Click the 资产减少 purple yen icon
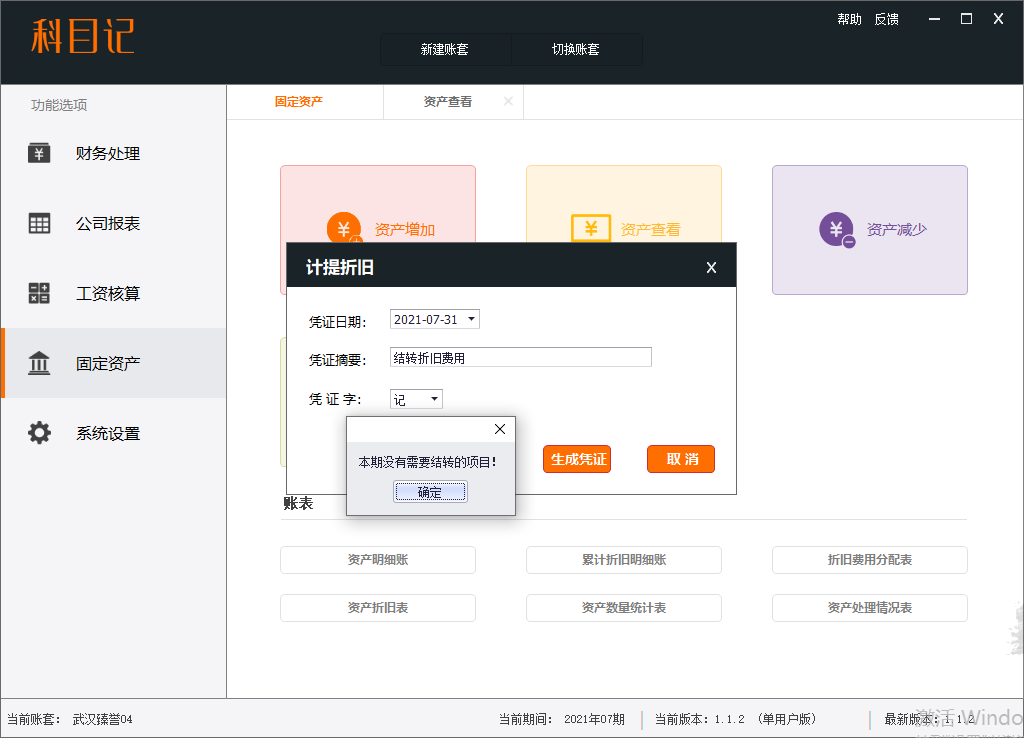The height and width of the screenshot is (738, 1024). click(836, 229)
